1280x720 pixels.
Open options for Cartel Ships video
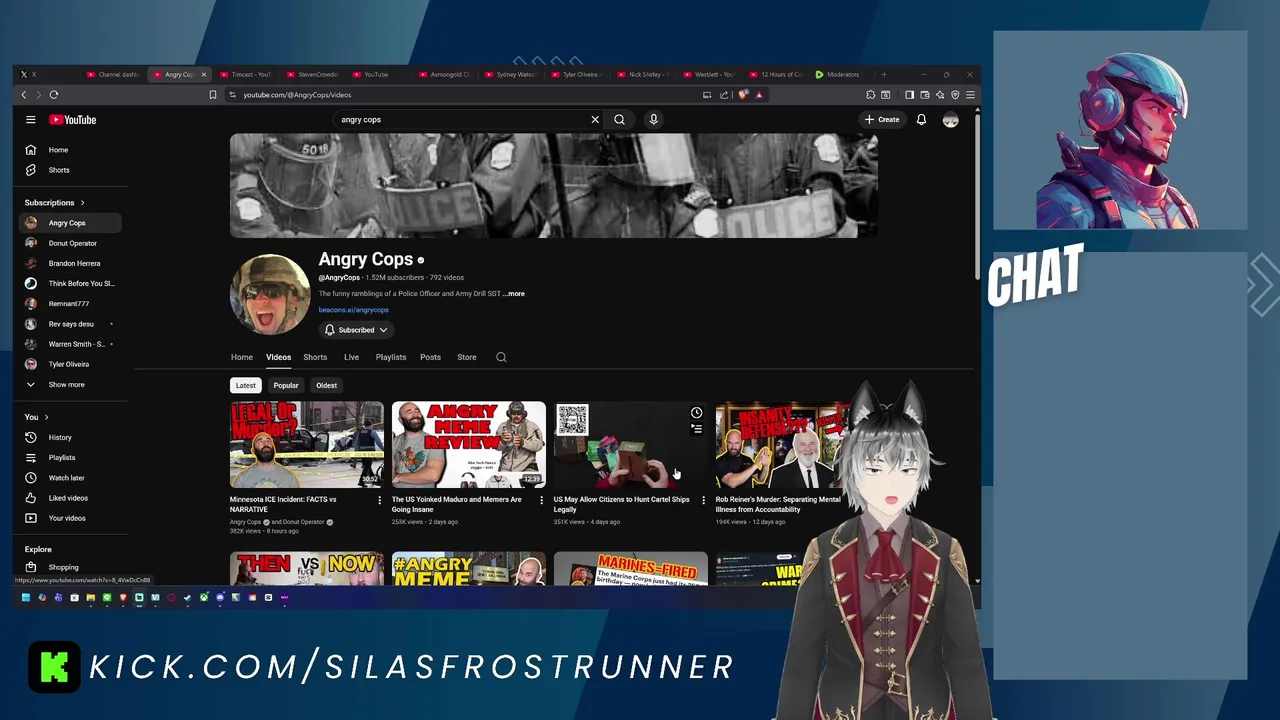[703, 500]
